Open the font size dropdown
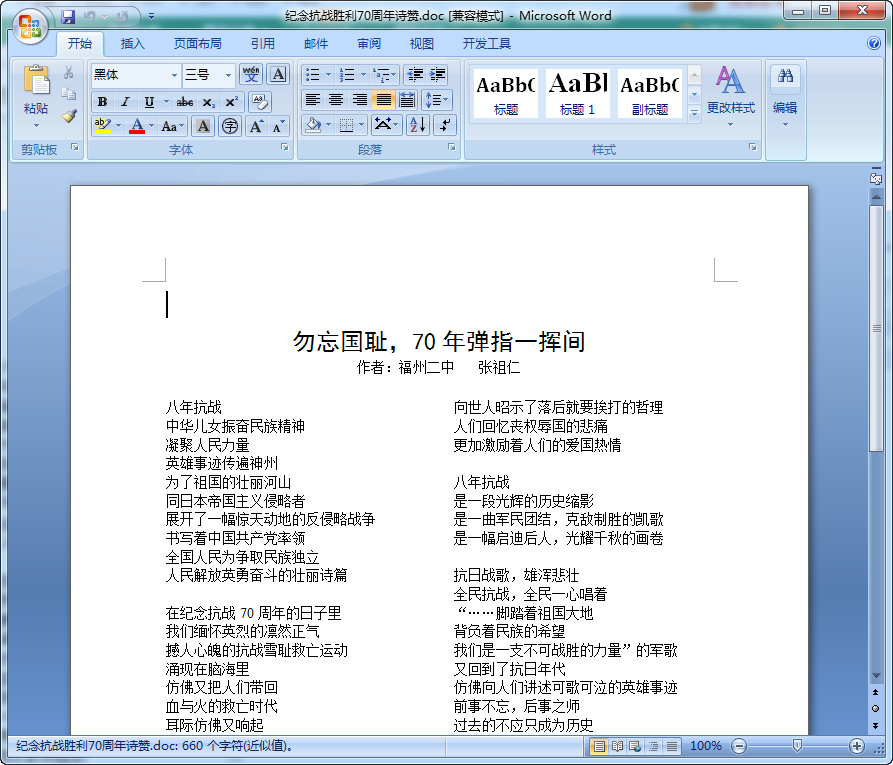 click(x=228, y=74)
